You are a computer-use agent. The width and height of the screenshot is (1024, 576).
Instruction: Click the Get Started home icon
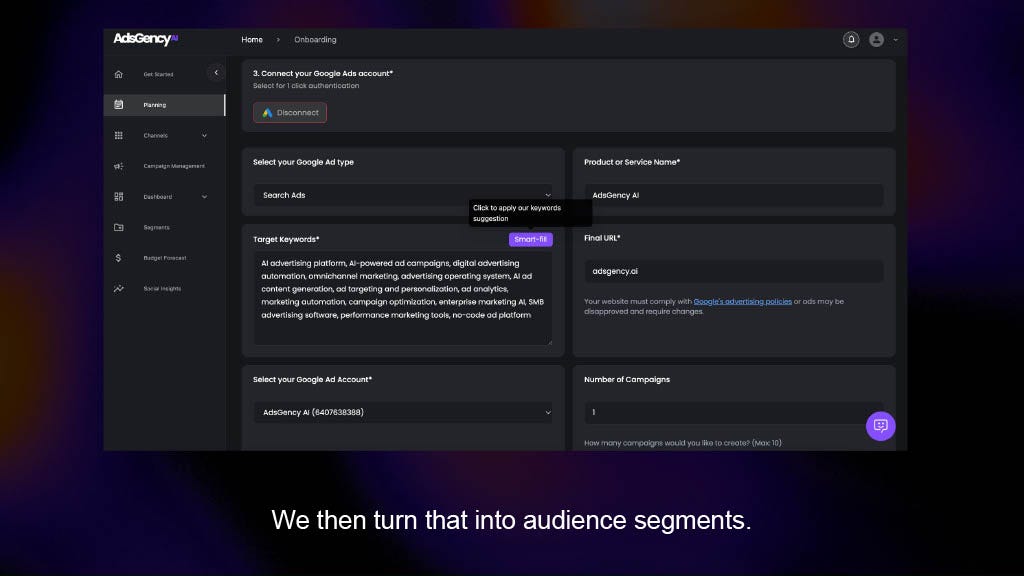pyautogui.click(x=119, y=74)
